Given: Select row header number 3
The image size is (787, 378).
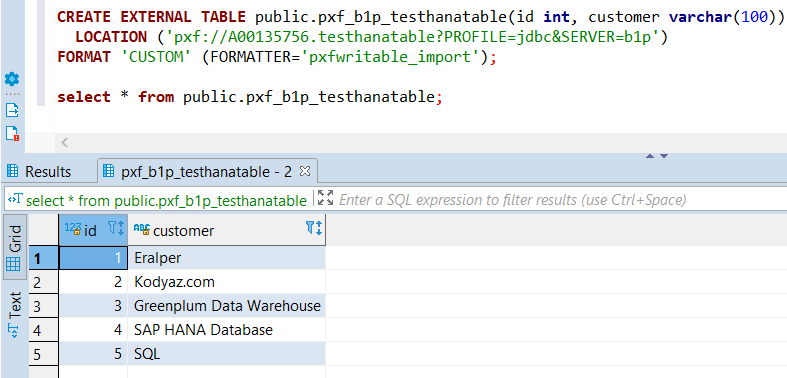Looking at the screenshot, I should (44, 306).
